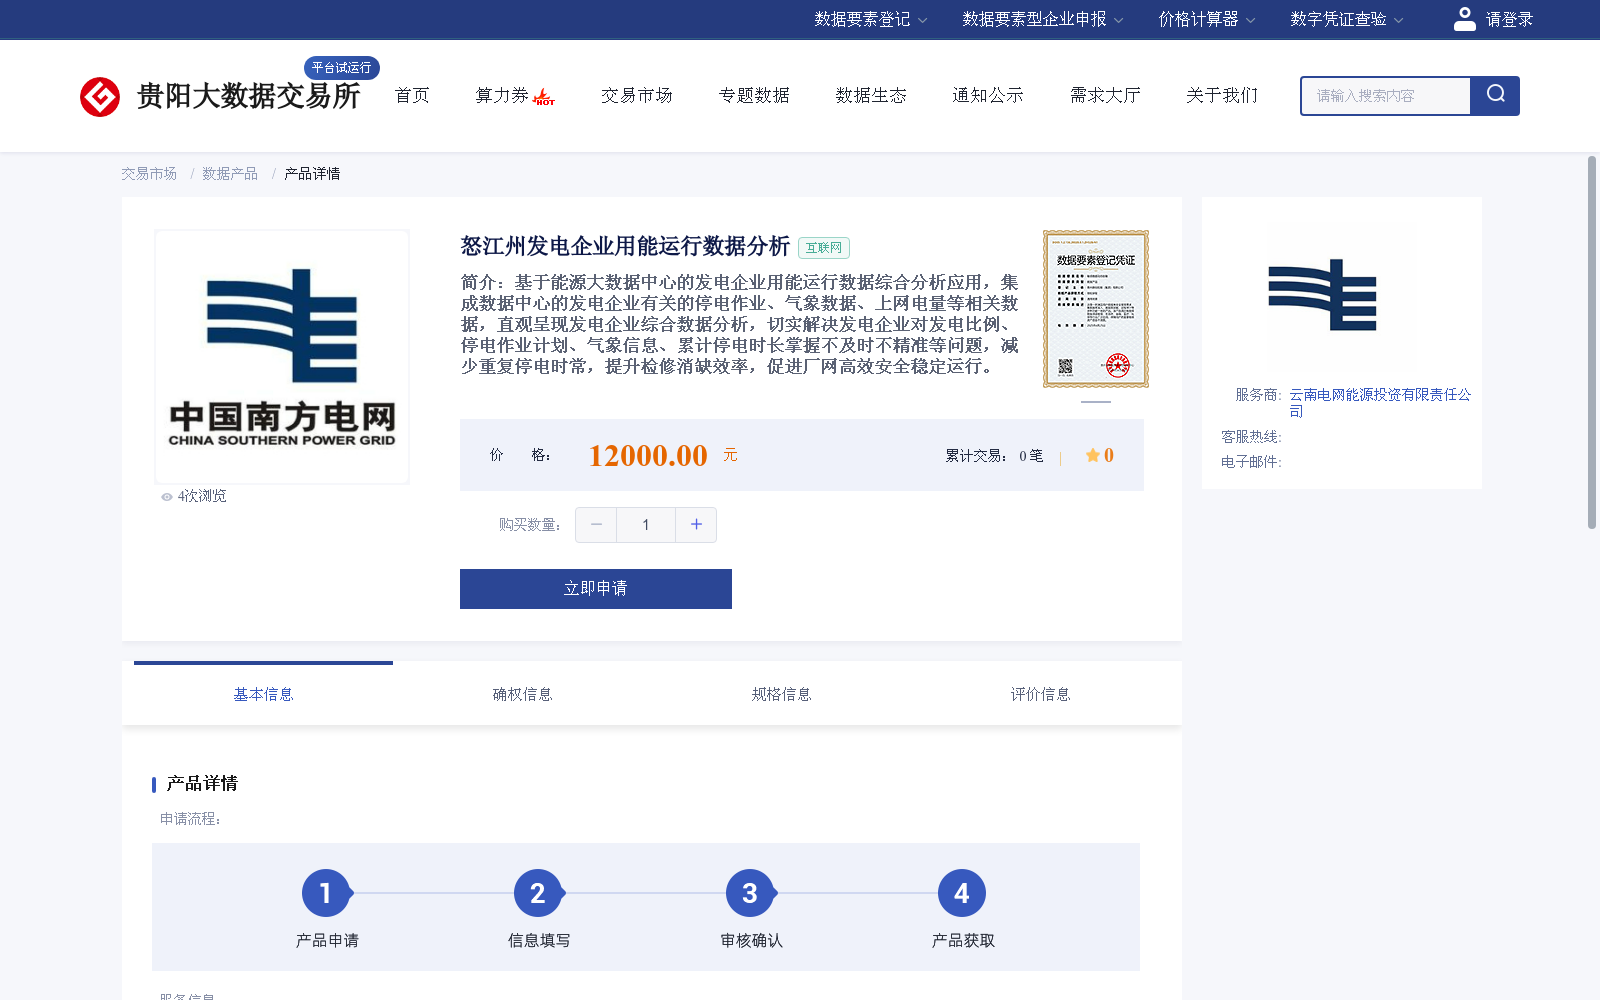Screen dimensions: 1600x1000
Task: Click step 4 circle 产品获取
Action: 962,893
